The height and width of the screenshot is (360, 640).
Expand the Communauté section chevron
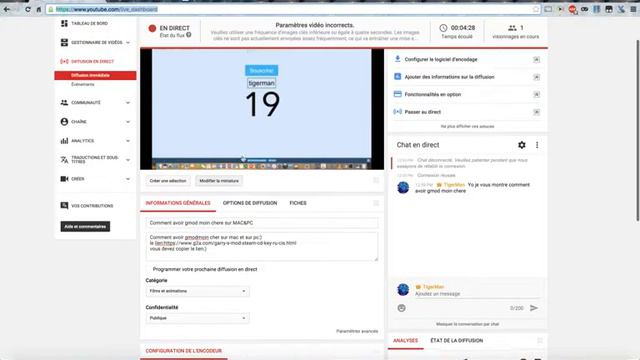pos(128,102)
